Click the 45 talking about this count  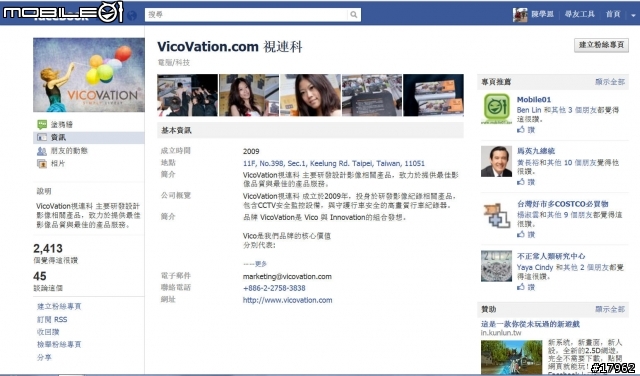pos(40,276)
